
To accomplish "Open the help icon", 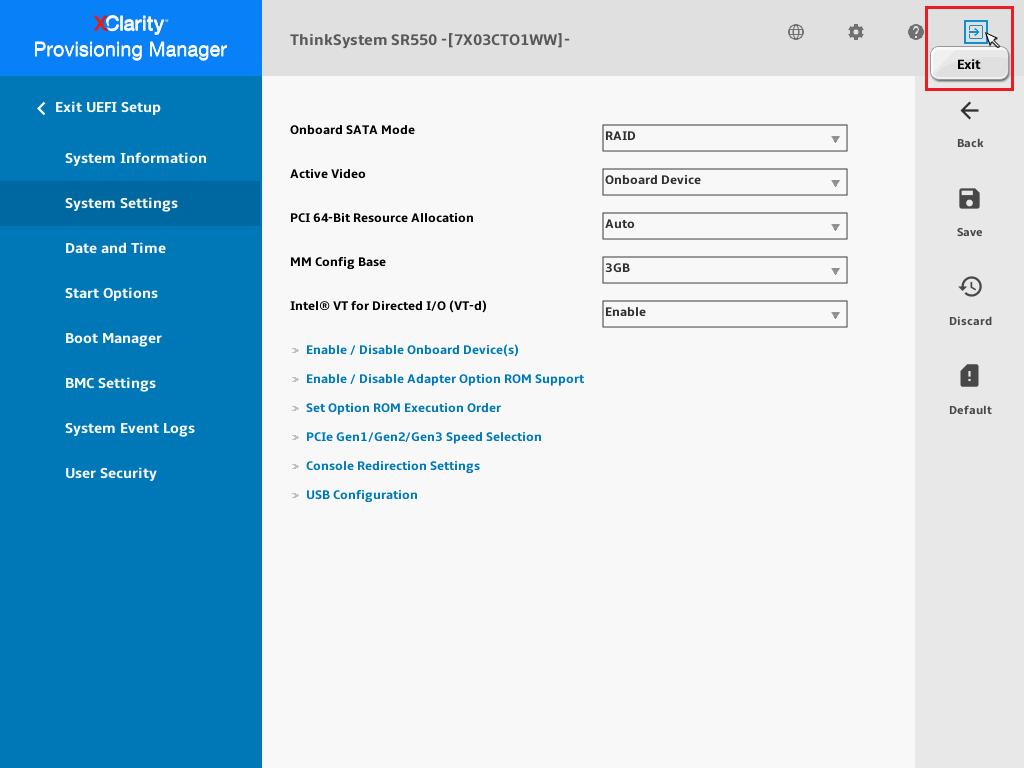I will tap(916, 32).
